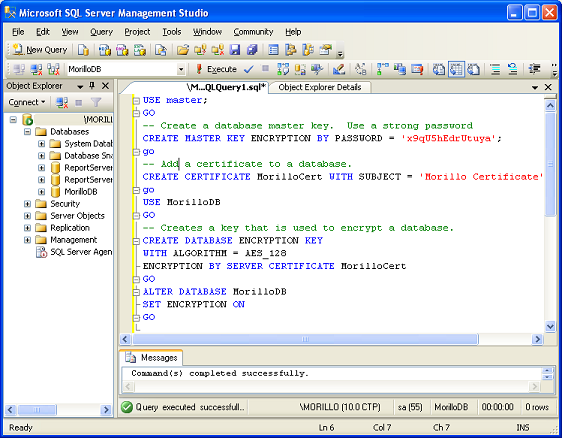The width and height of the screenshot is (562, 438).
Task: Start an Analysis Services XMLA Query
Action: pyautogui.click(x=139, y=50)
